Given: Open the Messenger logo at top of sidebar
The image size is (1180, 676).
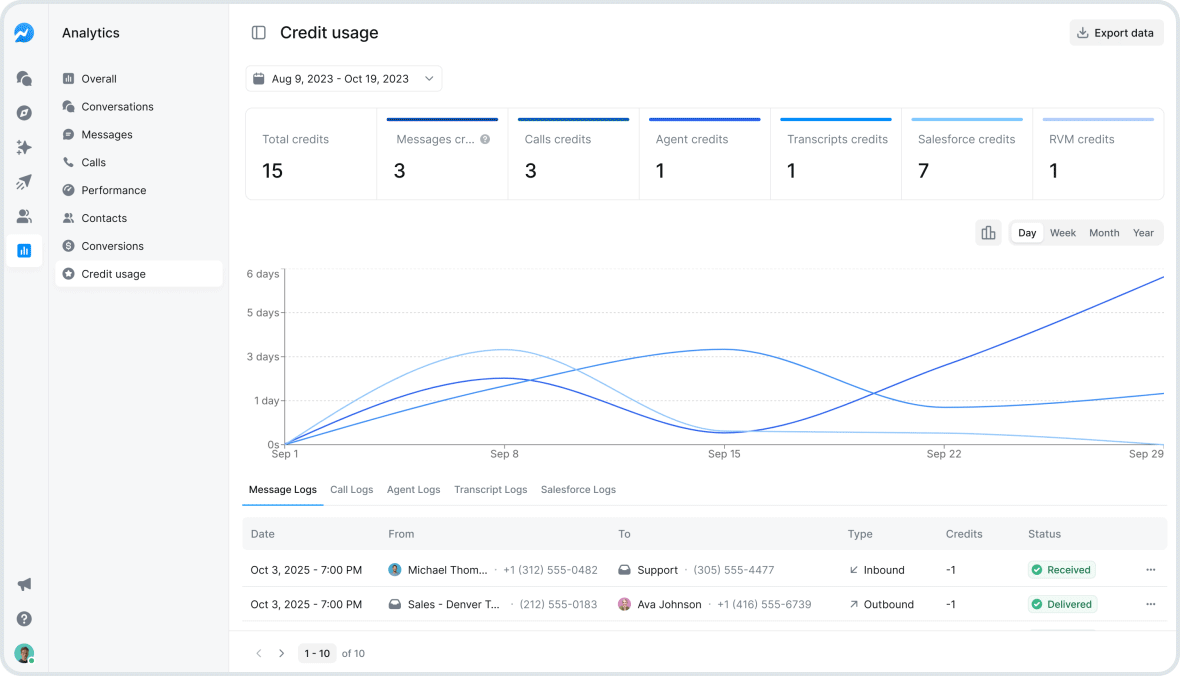Looking at the screenshot, I should 24,32.
